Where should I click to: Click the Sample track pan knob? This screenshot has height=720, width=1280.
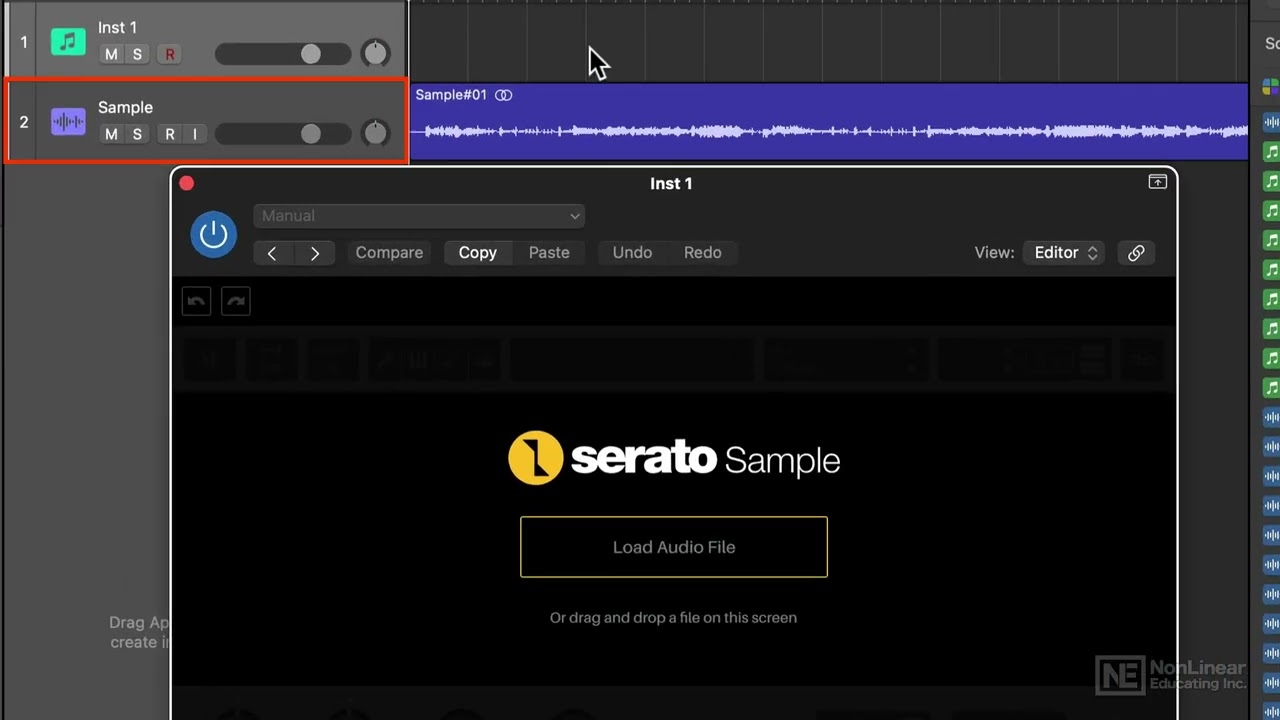(375, 133)
